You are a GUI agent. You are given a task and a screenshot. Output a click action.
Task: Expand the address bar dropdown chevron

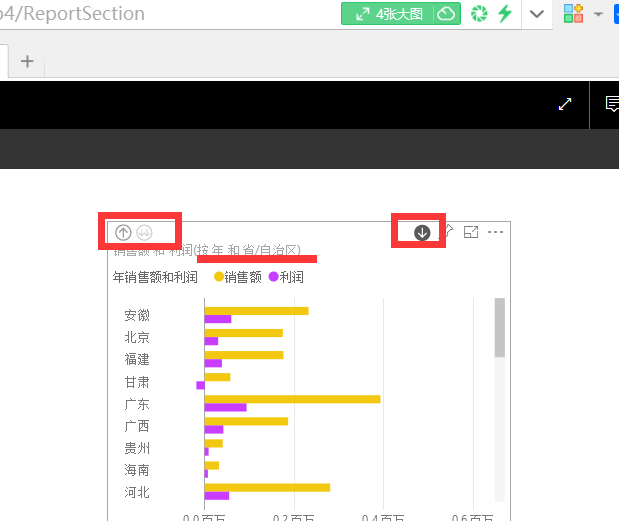point(537,14)
